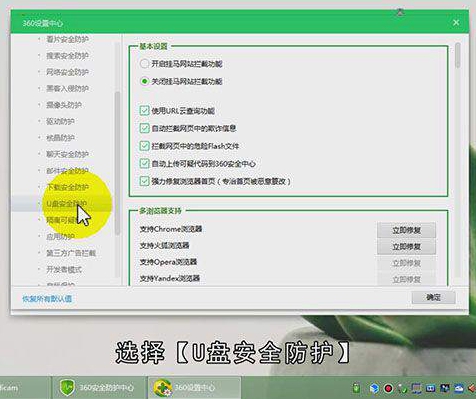Select 开发者模式 in sidebar
The width and height of the screenshot is (476, 399).
(64, 269)
